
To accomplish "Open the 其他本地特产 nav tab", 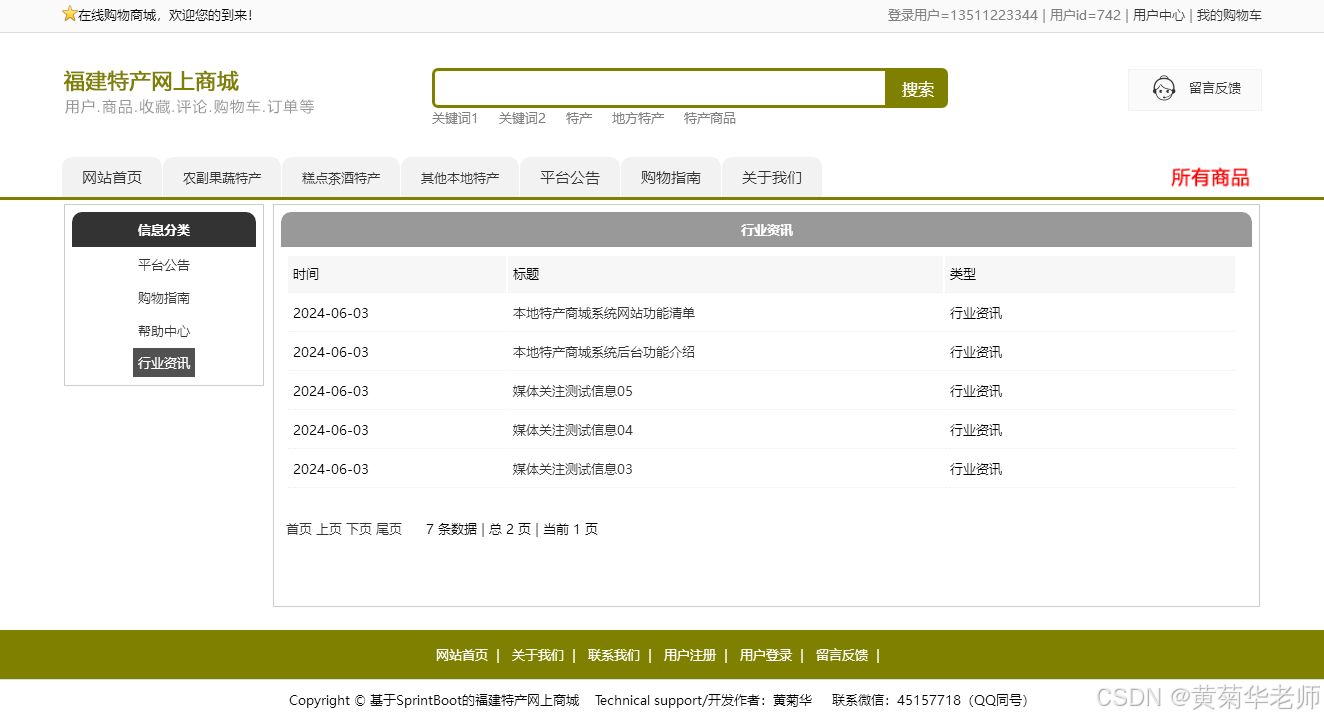I will pos(460,178).
